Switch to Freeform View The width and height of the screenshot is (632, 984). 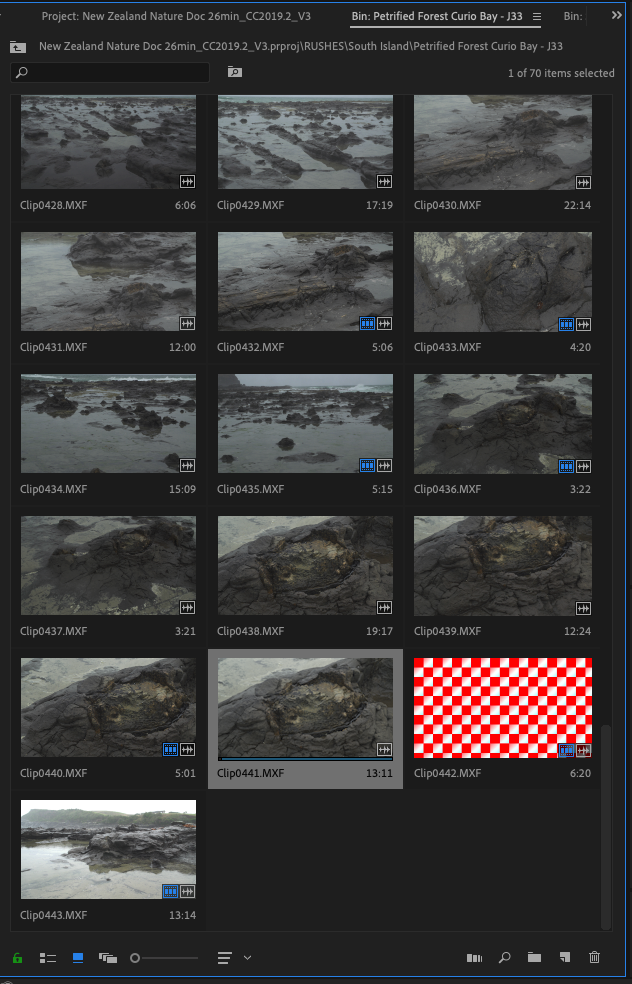click(108, 958)
